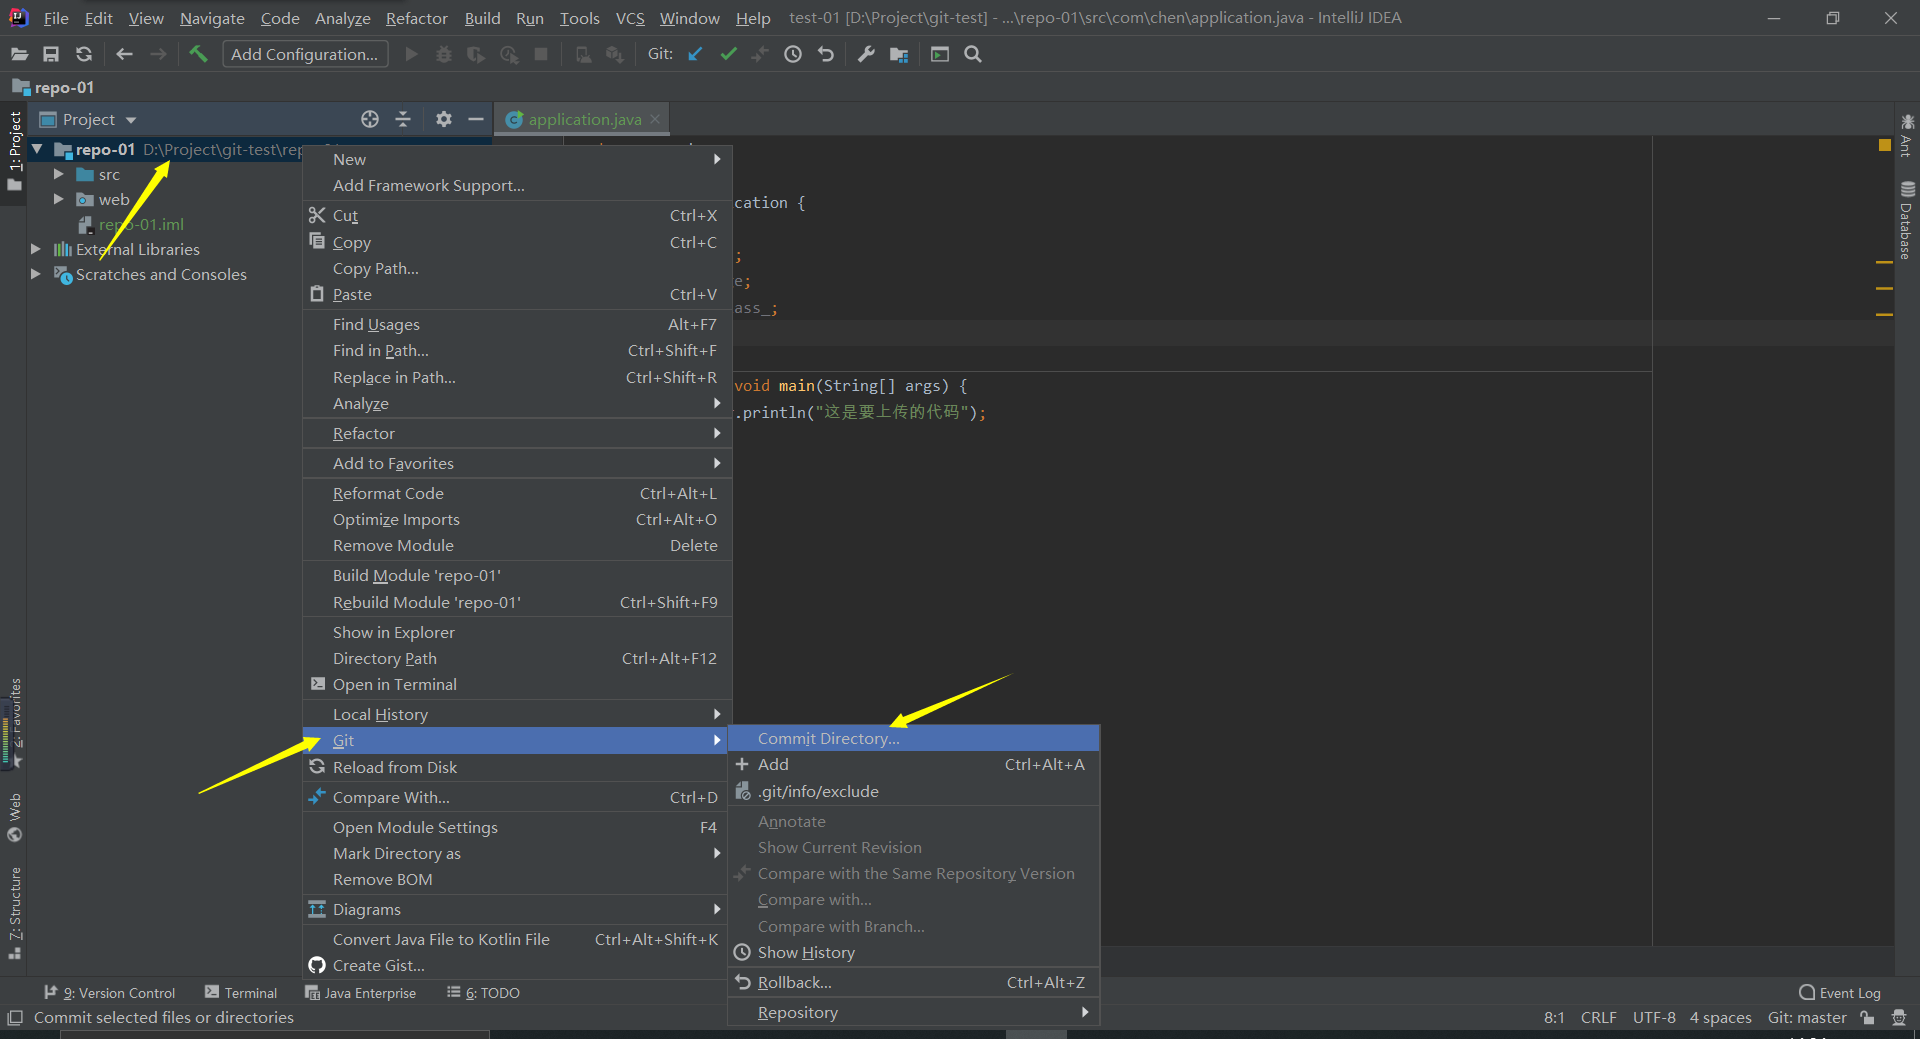Click the Git: master branch indicator
The image size is (1920, 1039).
click(x=1807, y=1017)
